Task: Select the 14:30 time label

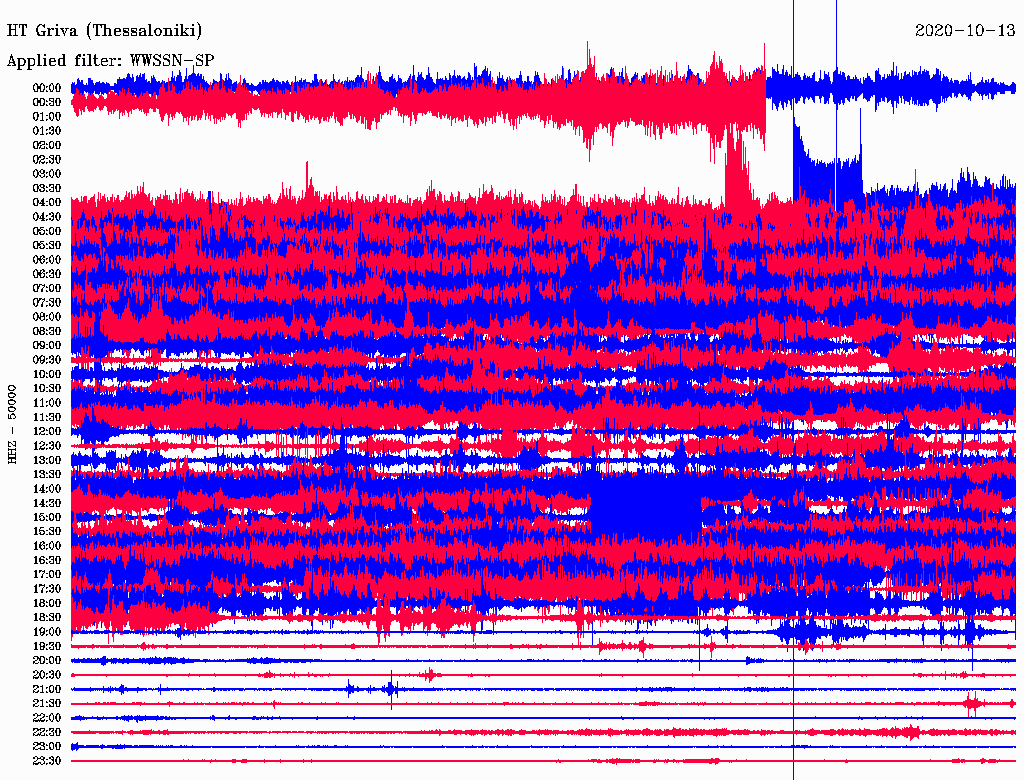Action: click(47, 504)
